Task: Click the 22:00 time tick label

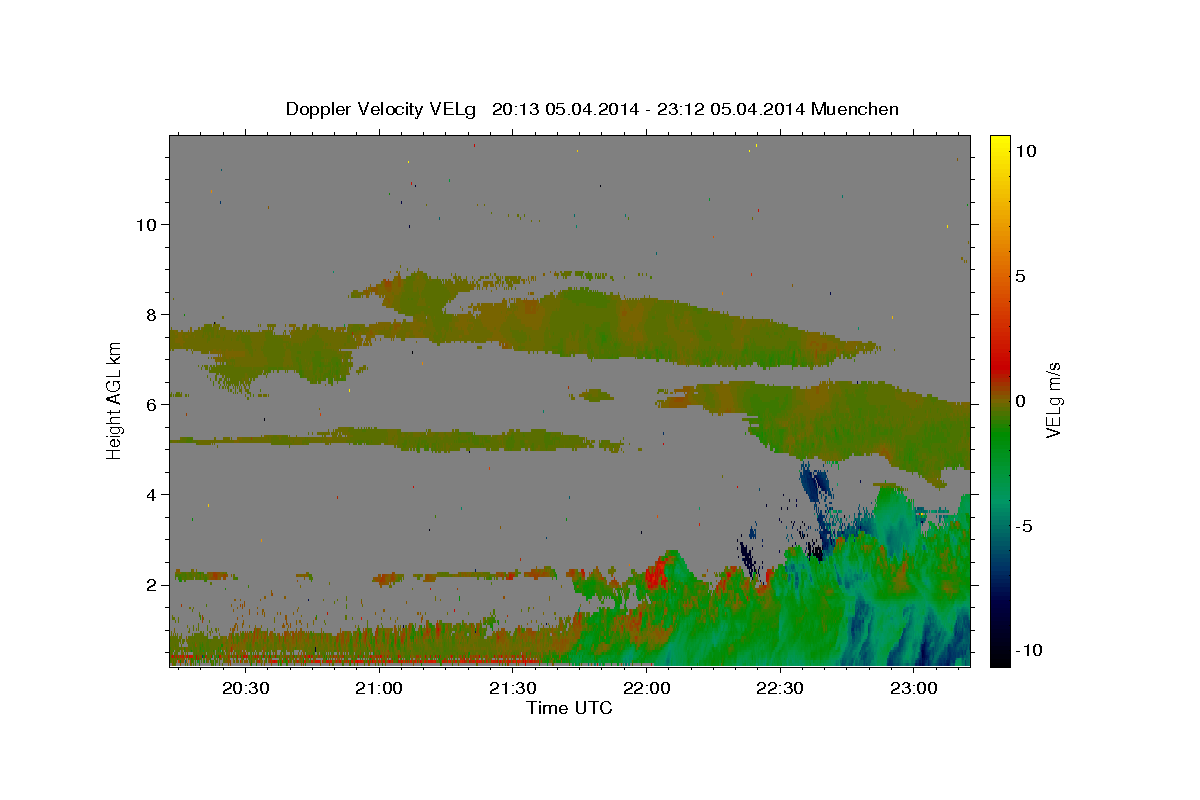Action: (x=647, y=689)
